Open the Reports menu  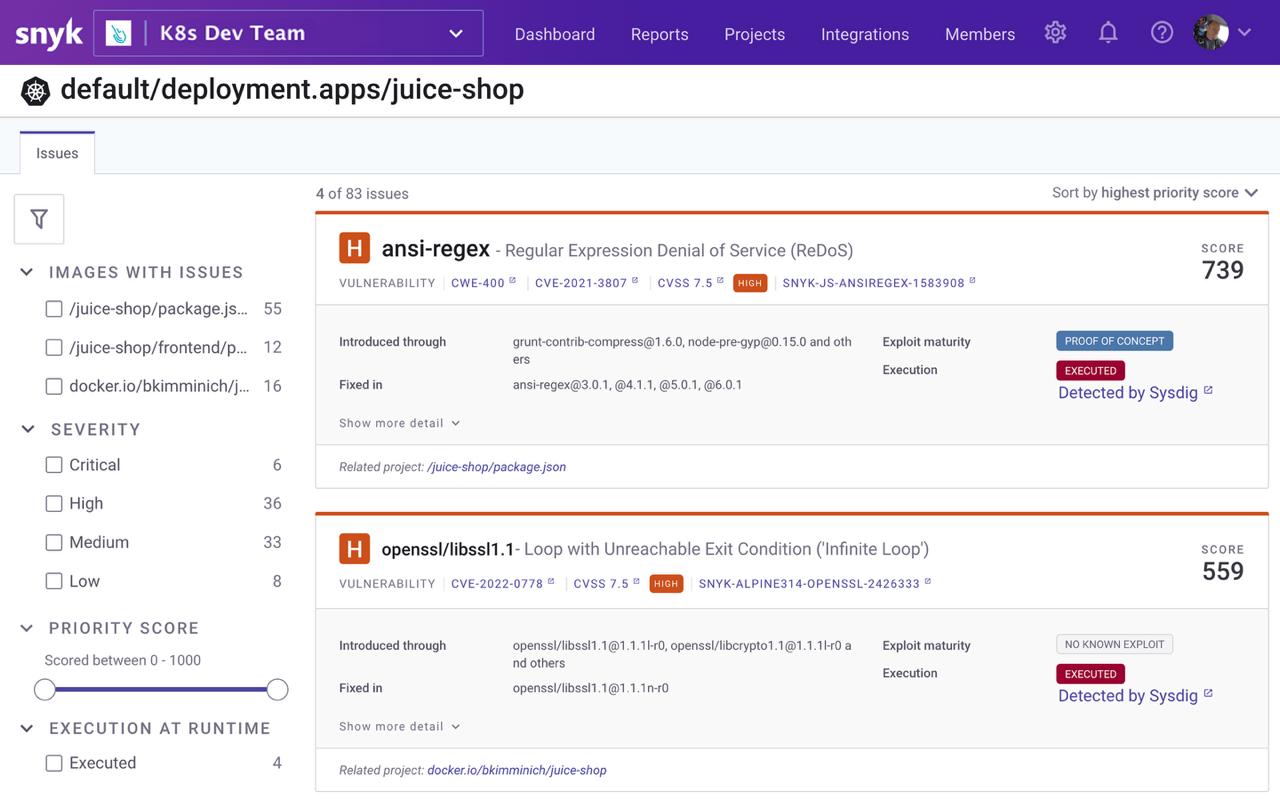click(659, 34)
